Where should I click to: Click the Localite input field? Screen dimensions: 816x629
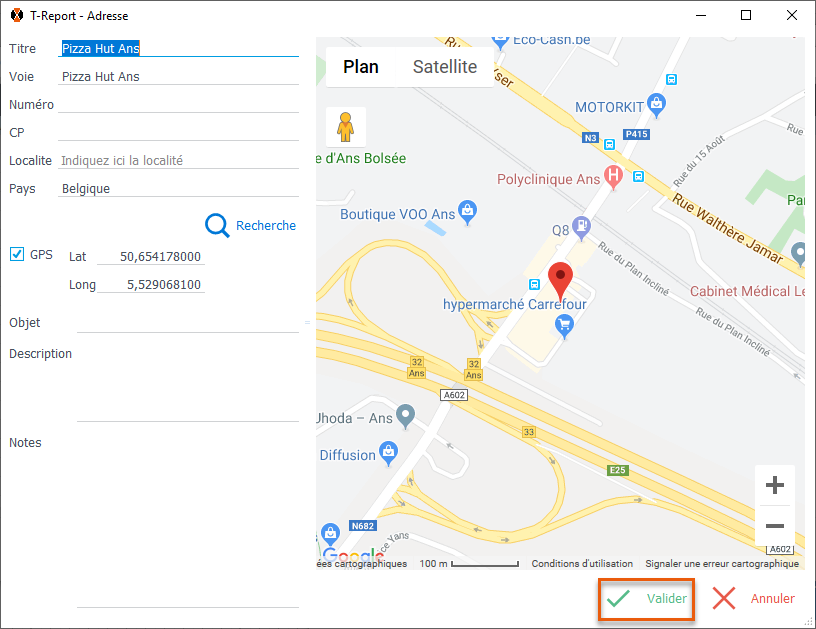[x=178, y=160]
